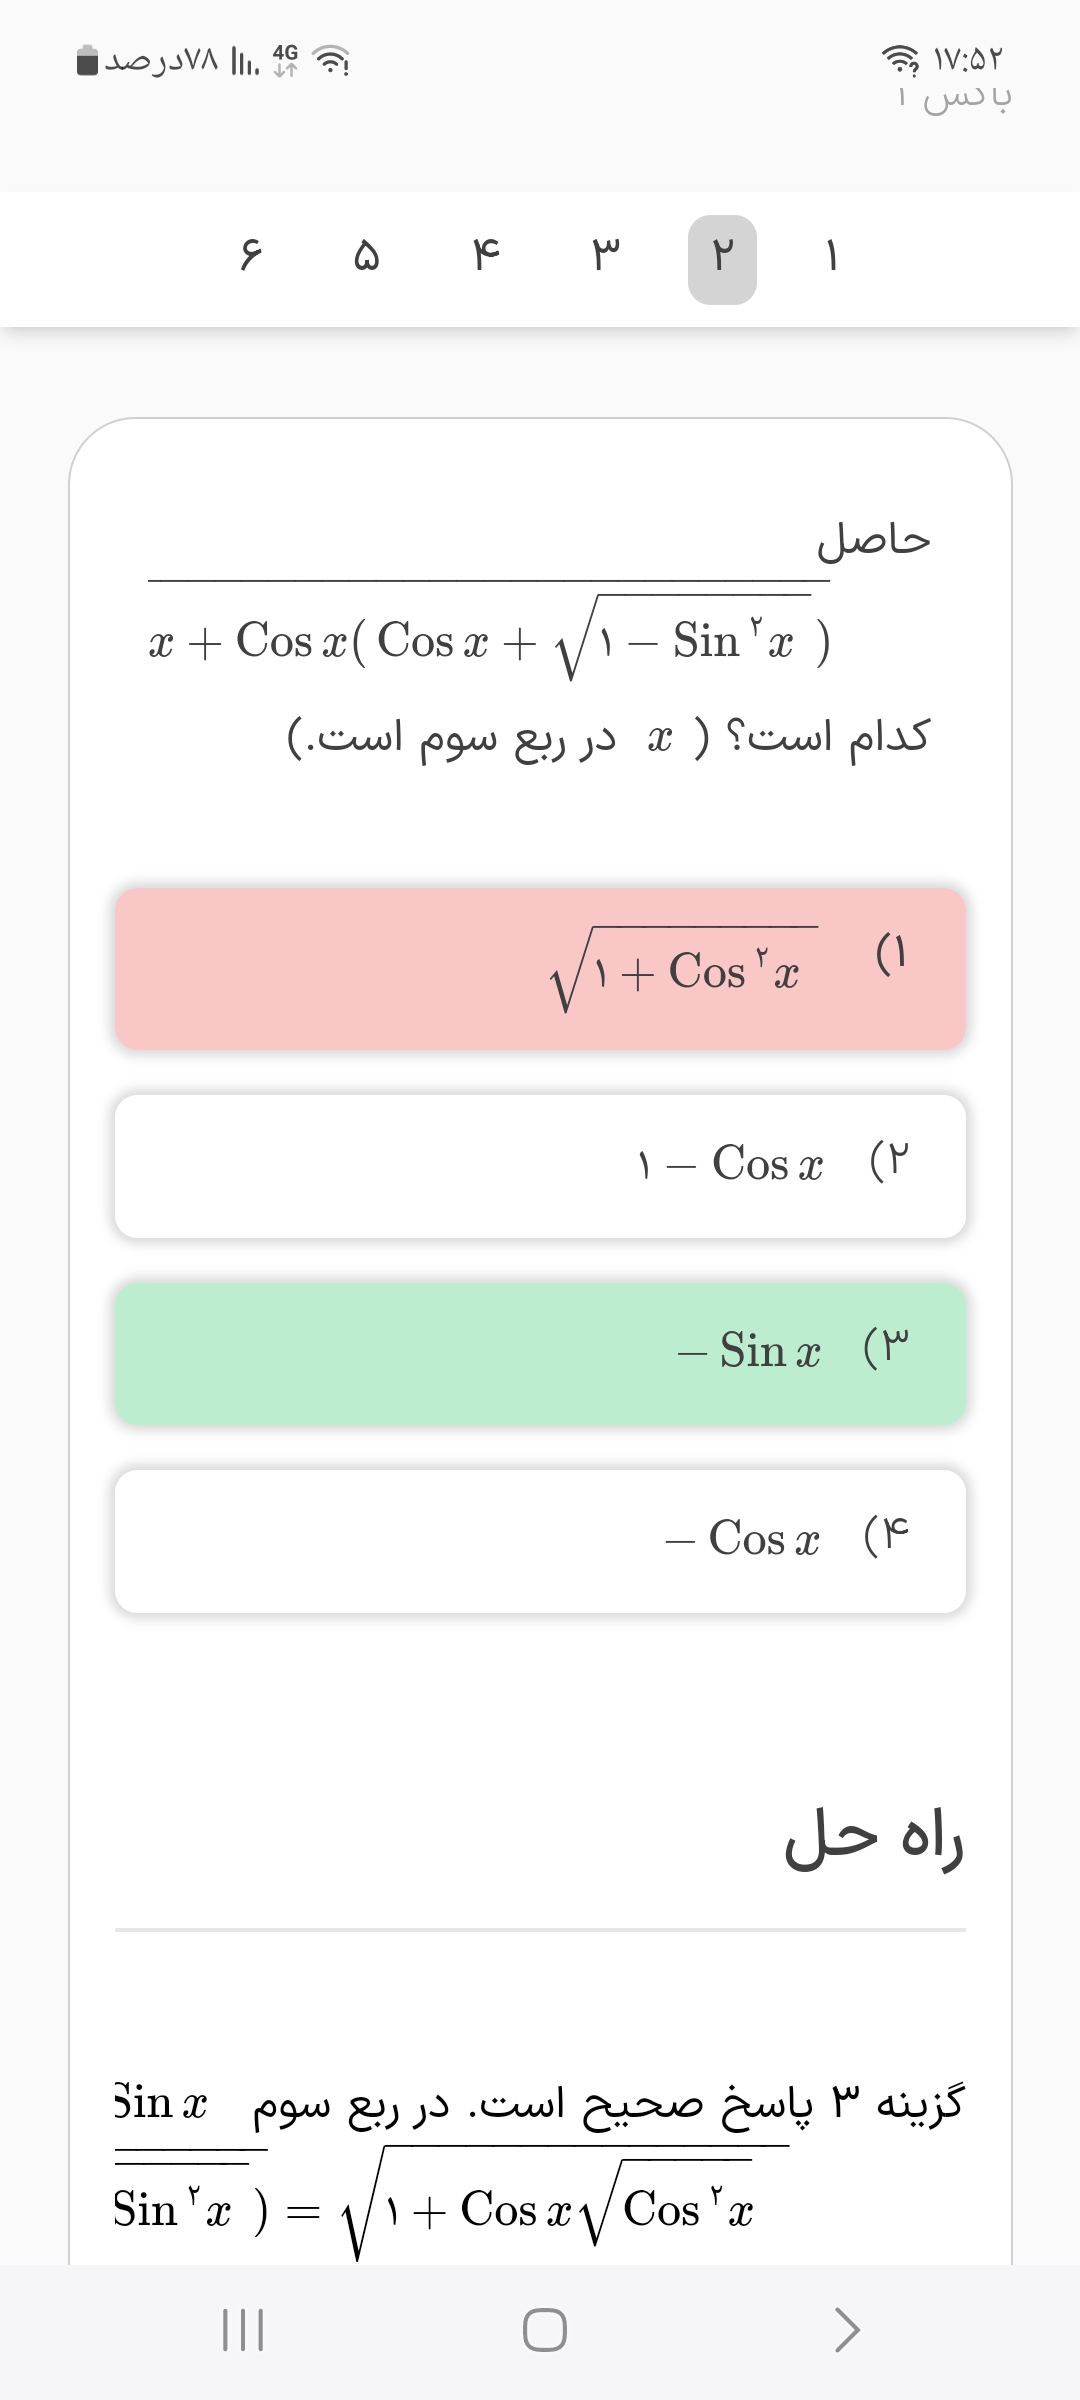Viewport: 1080px width, 2400px height.
Task: Choose option 1 with the square root of 1 + Cos²x
Action: coord(540,968)
